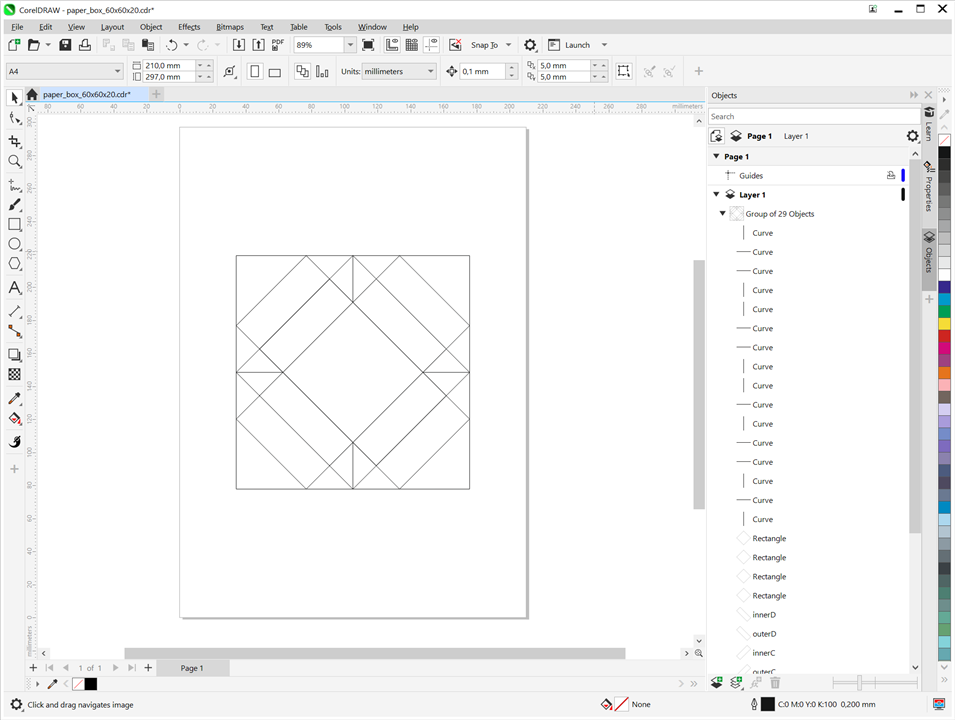Click the Launch button
The width and height of the screenshot is (955, 720).
click(x=577, y=45)
